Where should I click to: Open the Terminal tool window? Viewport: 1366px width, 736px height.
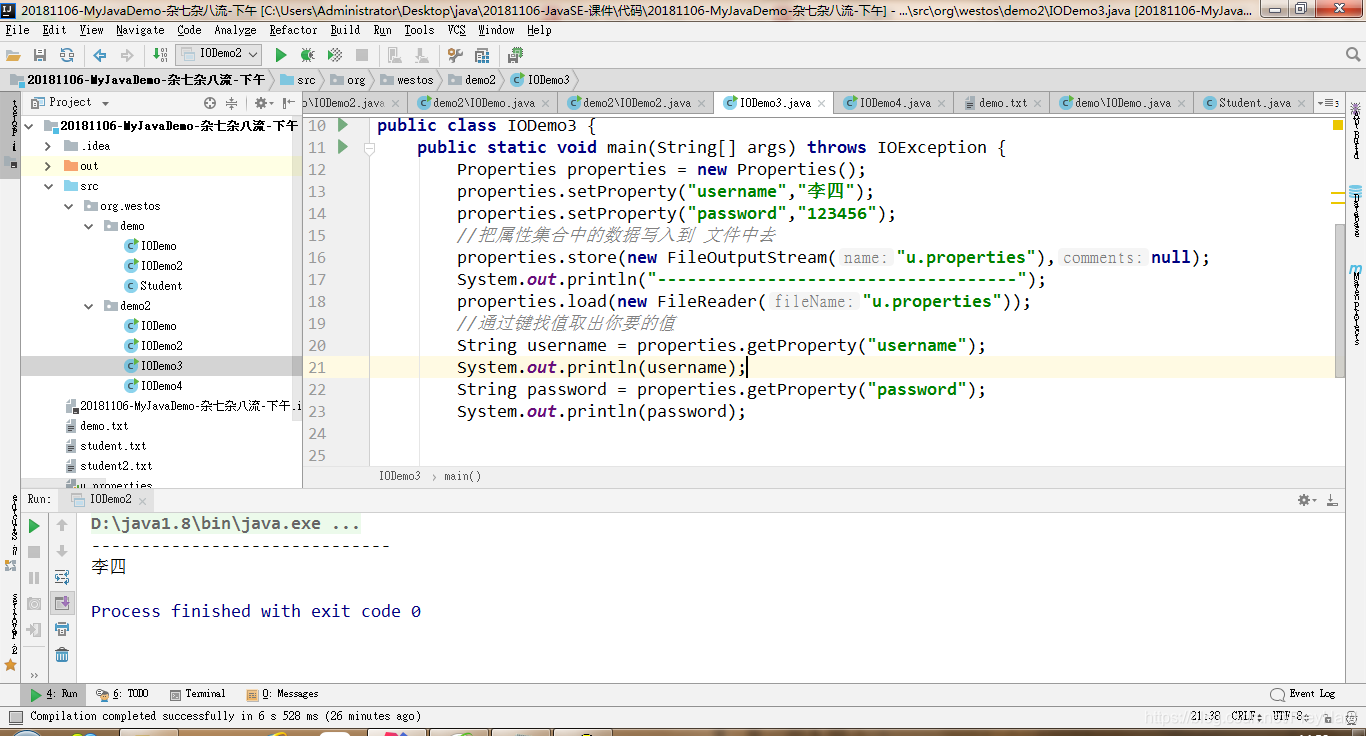point(198,694)
